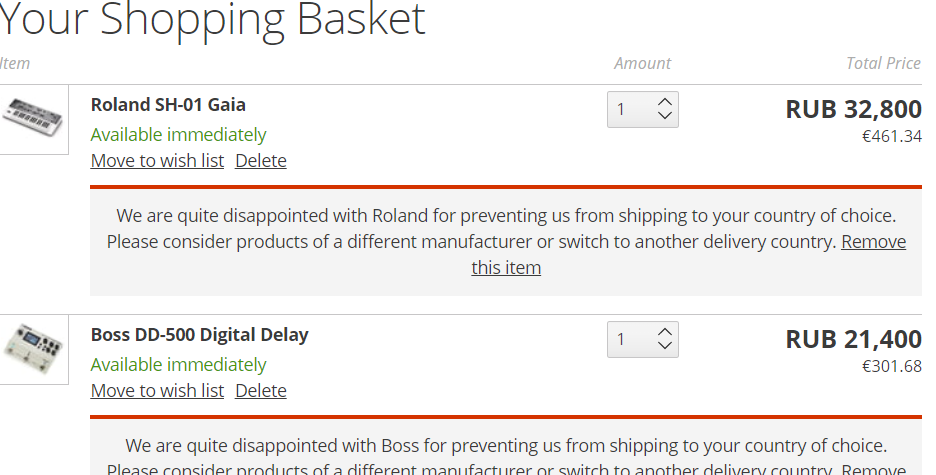The width and height of the screenshot is (936, 475).
Task: Click the RUB 21,400 price
Action: (853, 339)
